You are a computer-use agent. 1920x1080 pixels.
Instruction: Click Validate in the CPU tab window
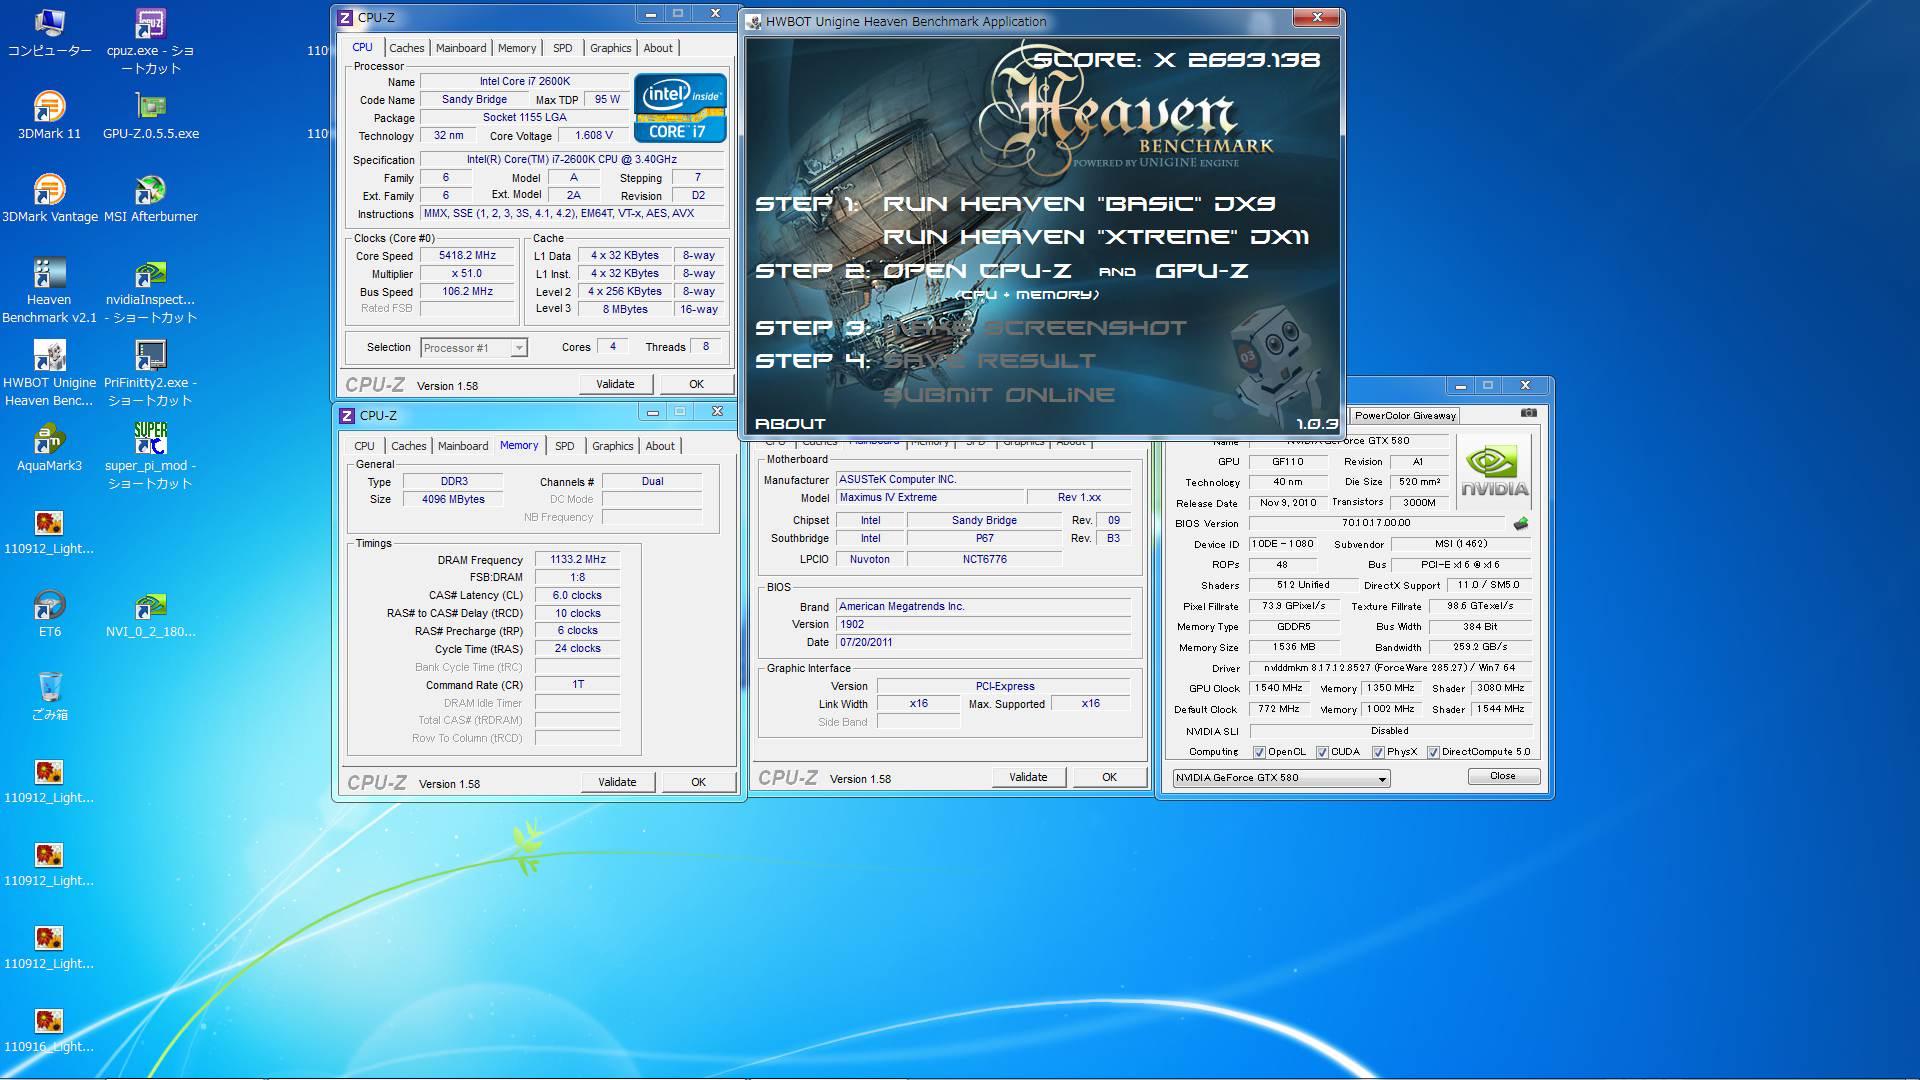(x=615, y=384)
